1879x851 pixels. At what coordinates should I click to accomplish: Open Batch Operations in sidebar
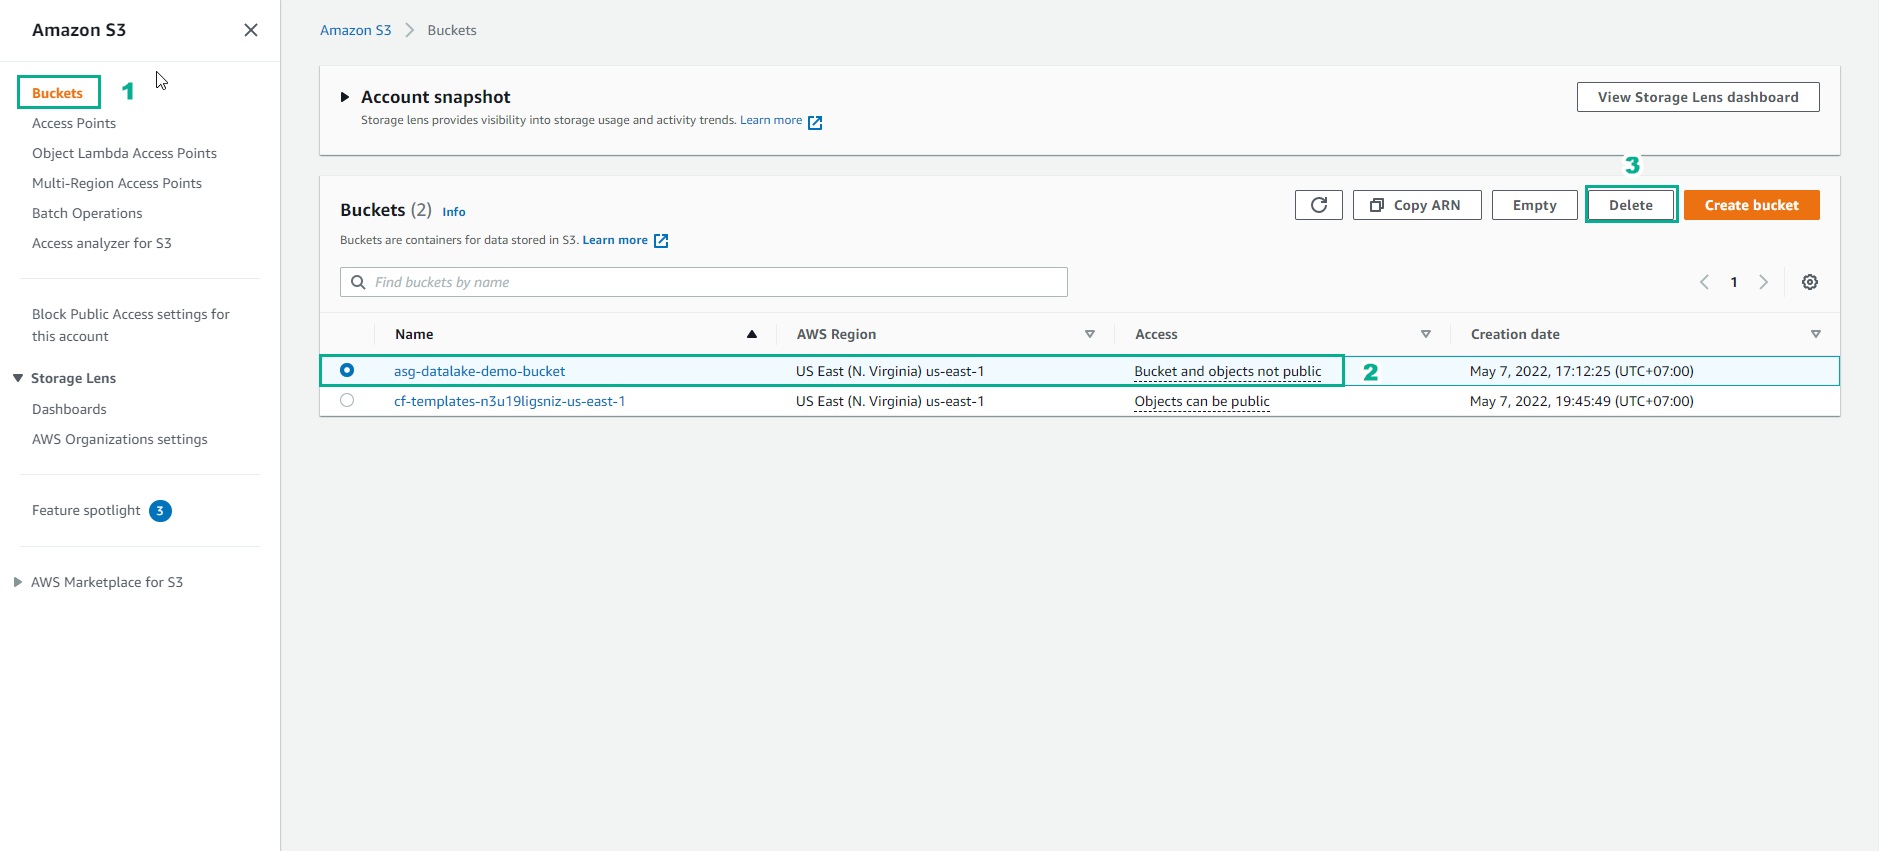pos(87,213)
